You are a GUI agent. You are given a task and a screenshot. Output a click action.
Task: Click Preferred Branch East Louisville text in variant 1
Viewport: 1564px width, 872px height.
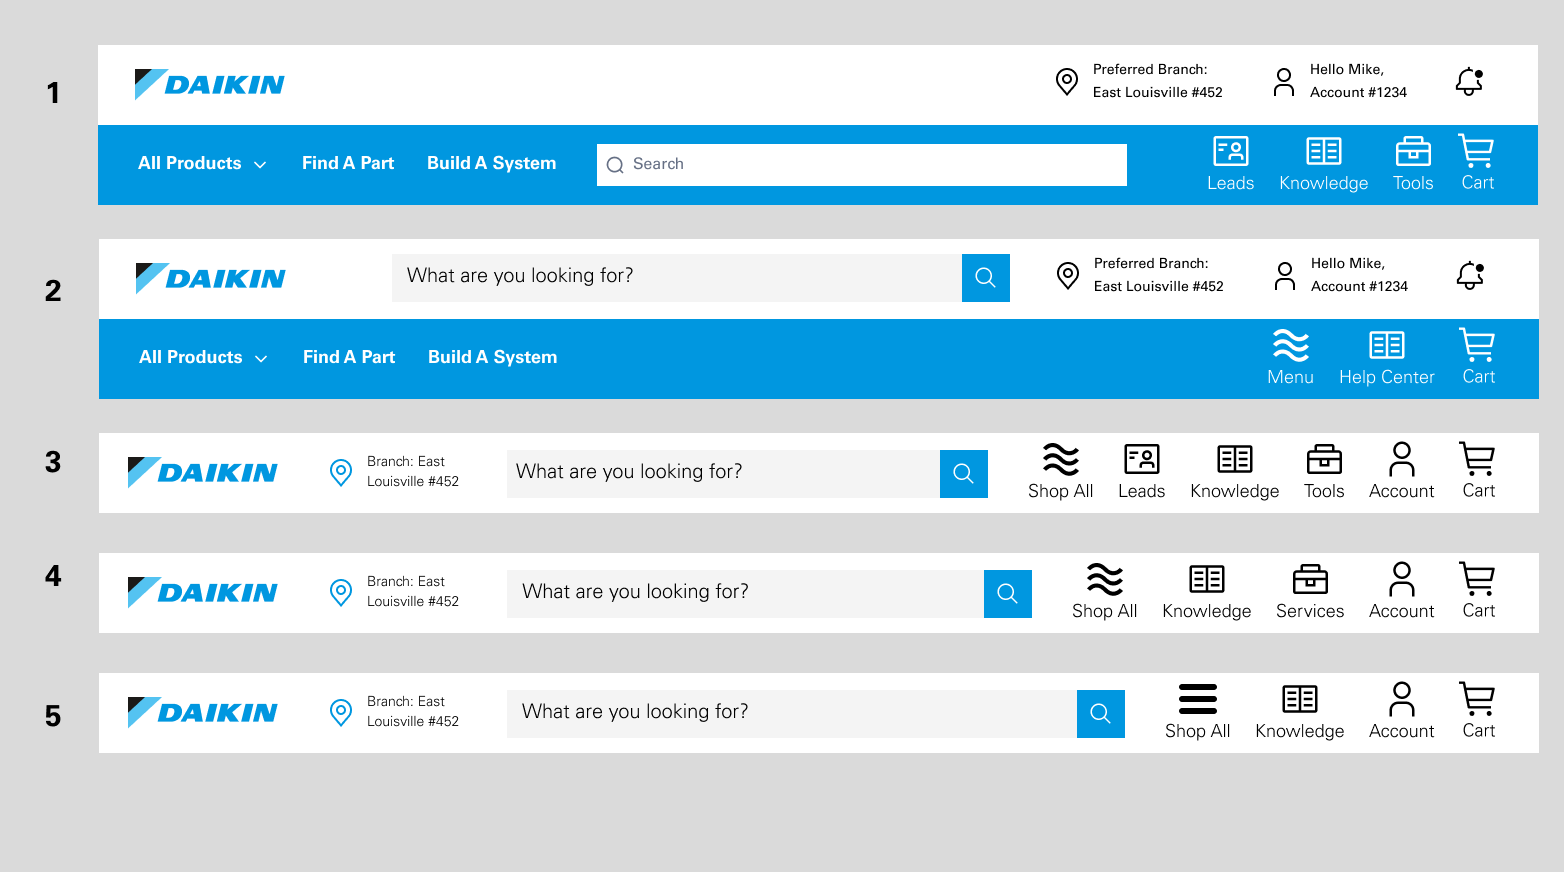(x=1157, y=81)
